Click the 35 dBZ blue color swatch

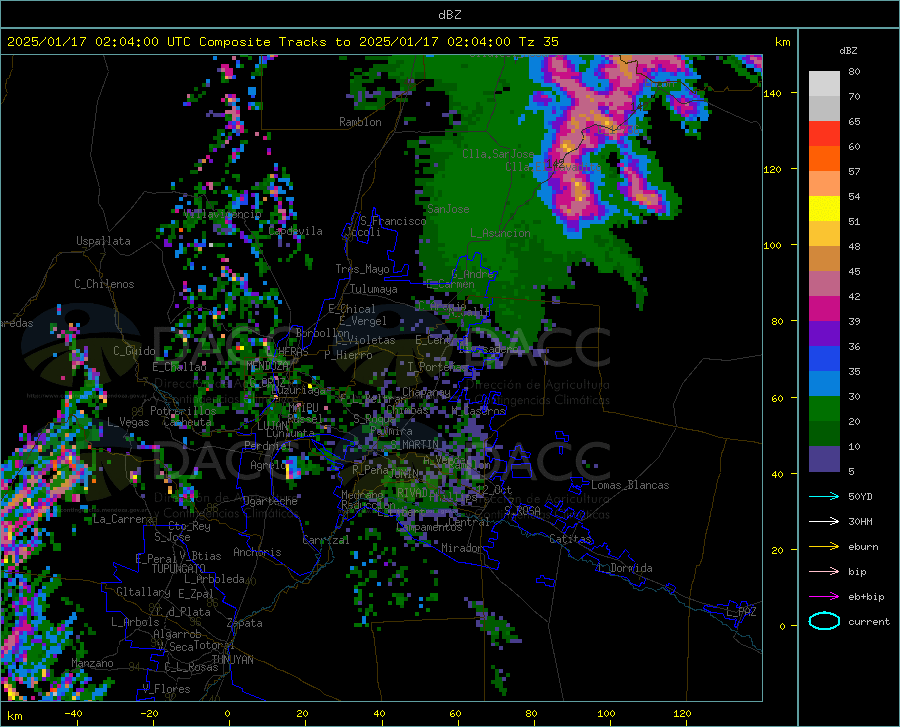(824, 359)
